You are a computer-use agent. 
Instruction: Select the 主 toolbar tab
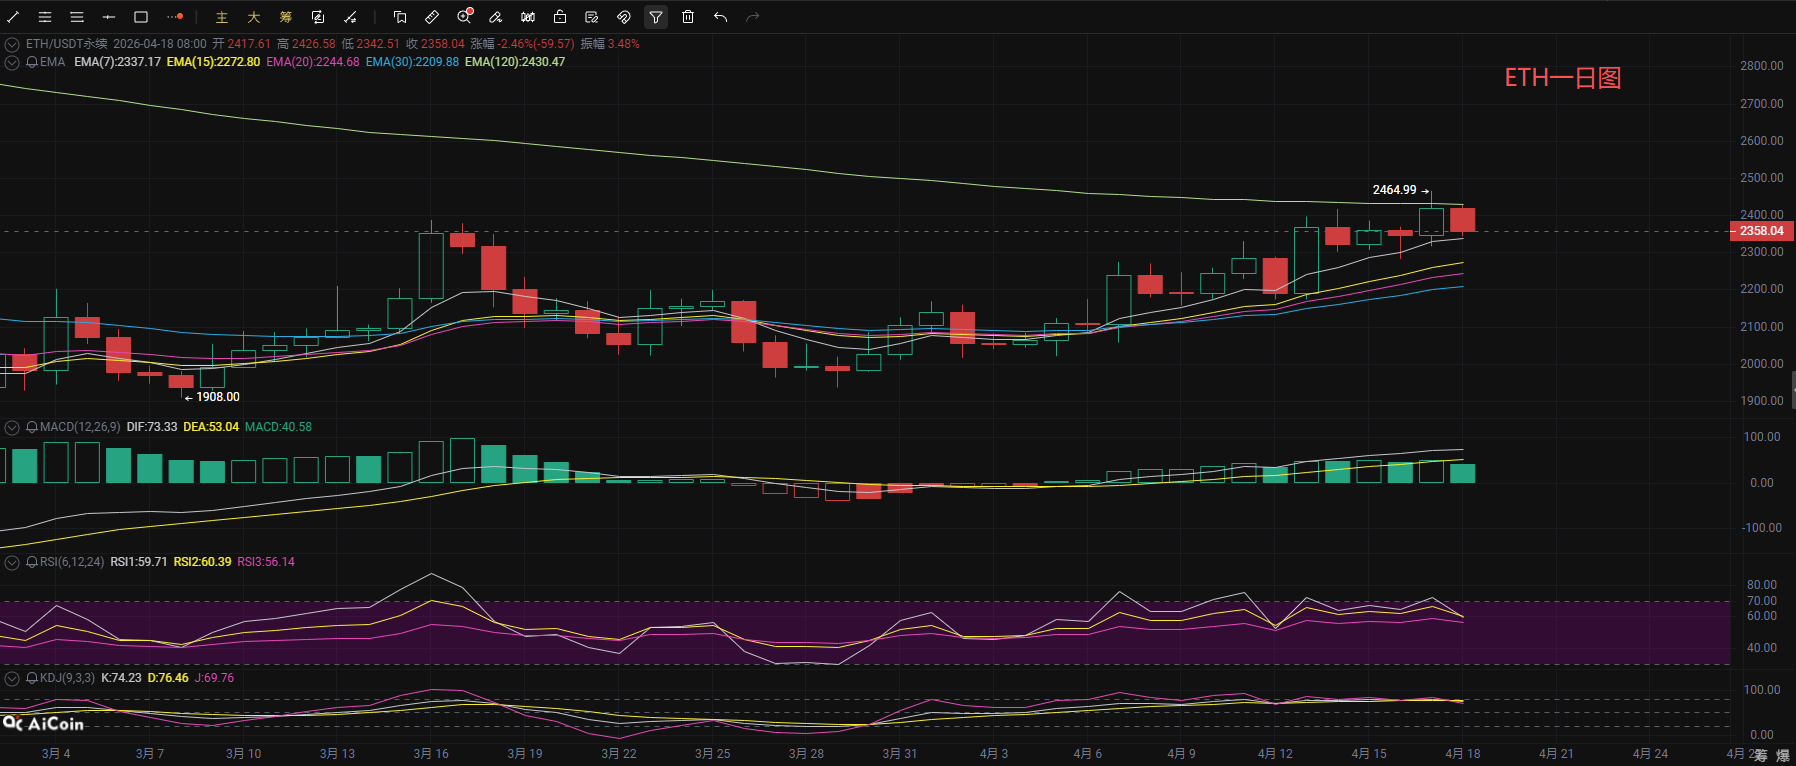coord(222,17)
